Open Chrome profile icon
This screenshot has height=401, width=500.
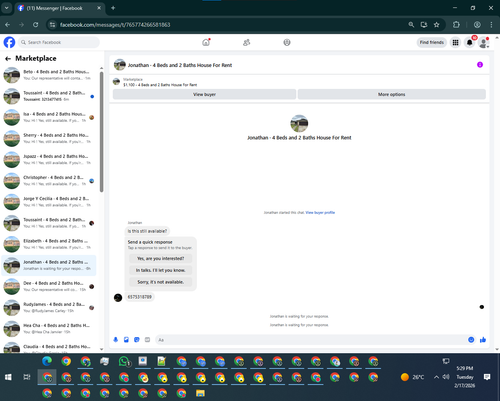(477, 25)
